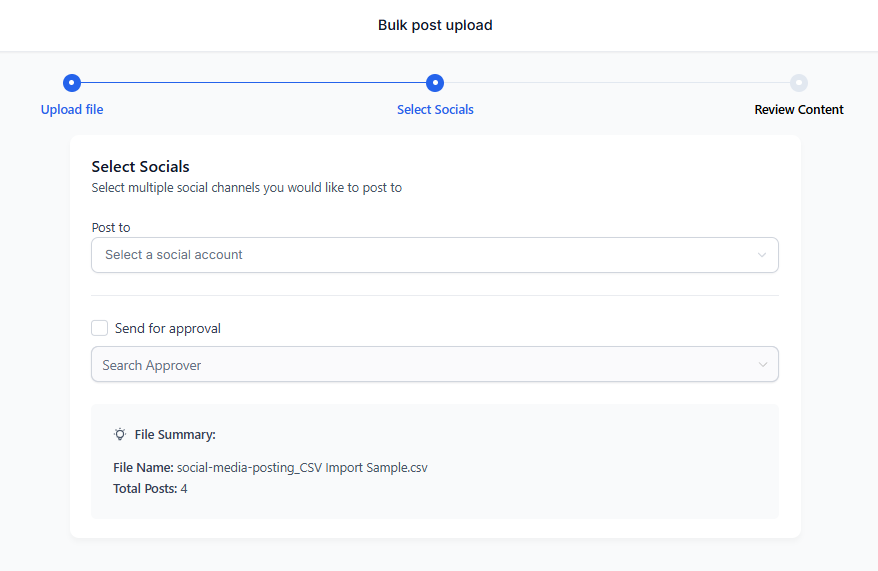Click the Select Socials section heading
Image resolution: width=878 pixels, height=571 pixels.
click(x=141, y=167)
